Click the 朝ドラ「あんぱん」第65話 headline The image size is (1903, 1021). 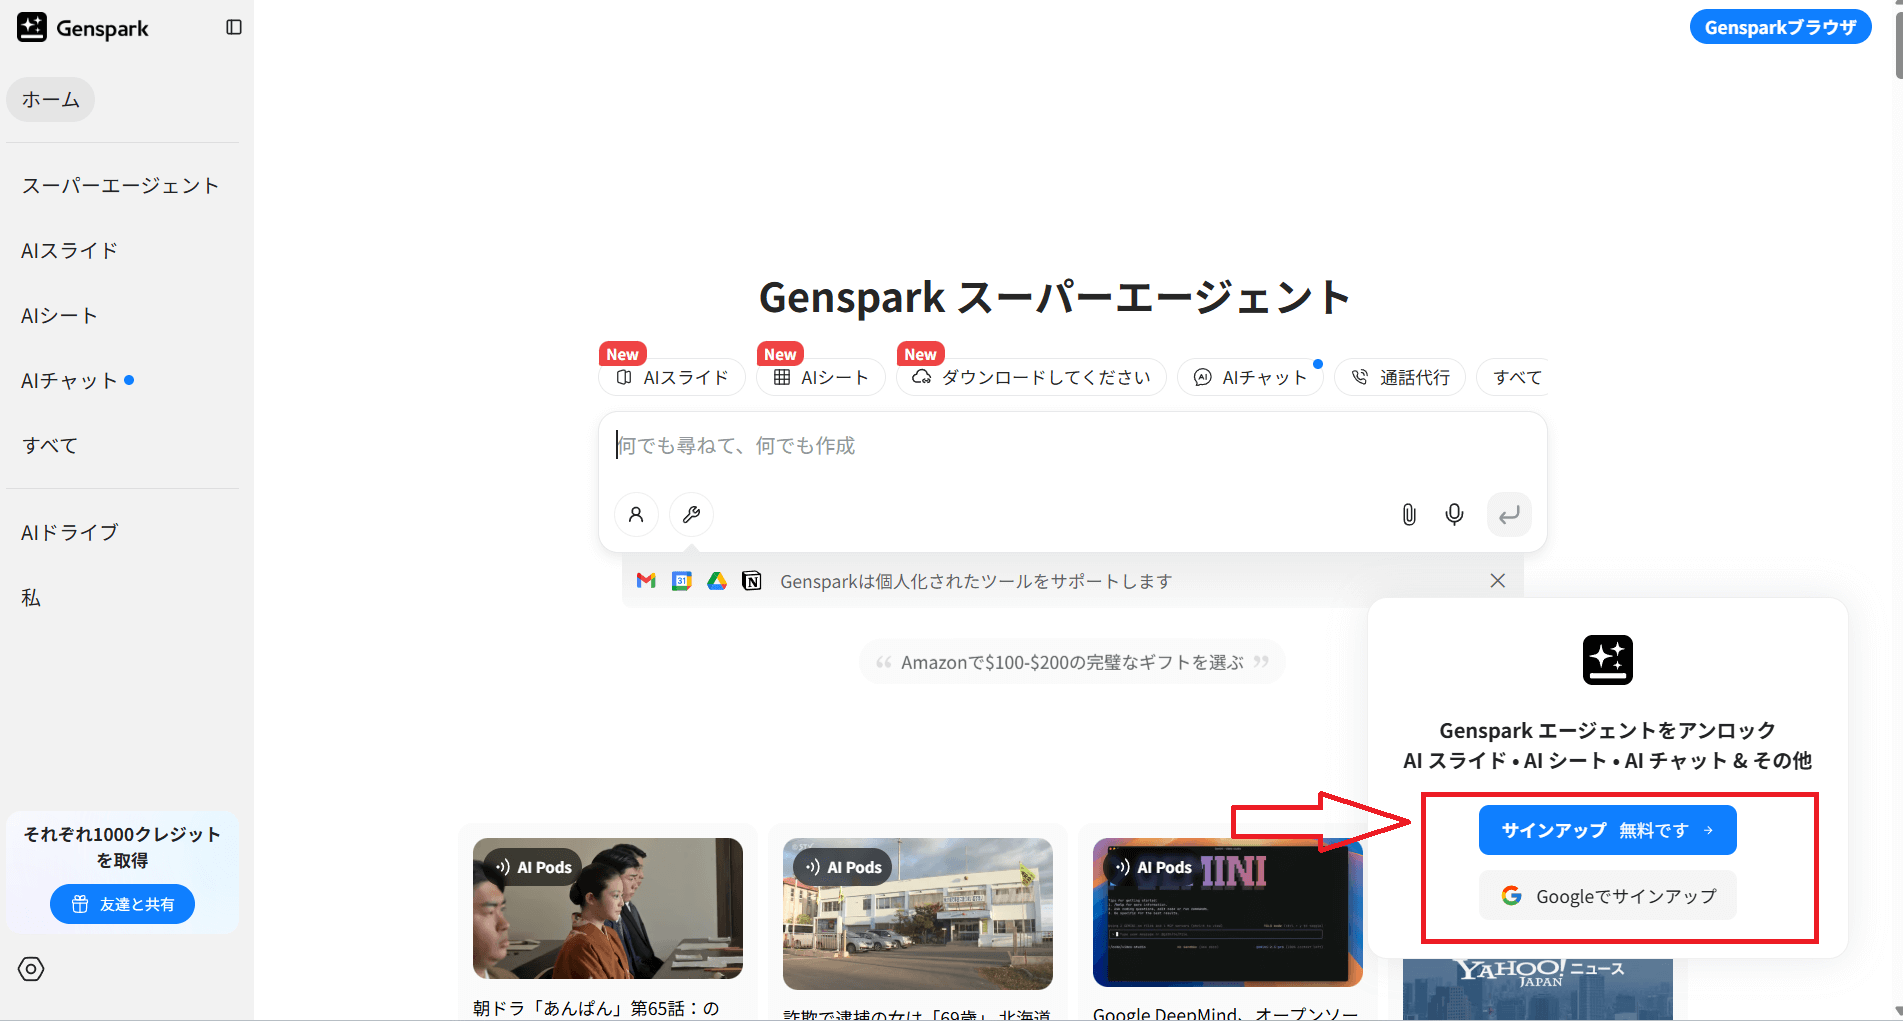(x=596, y=1008)
